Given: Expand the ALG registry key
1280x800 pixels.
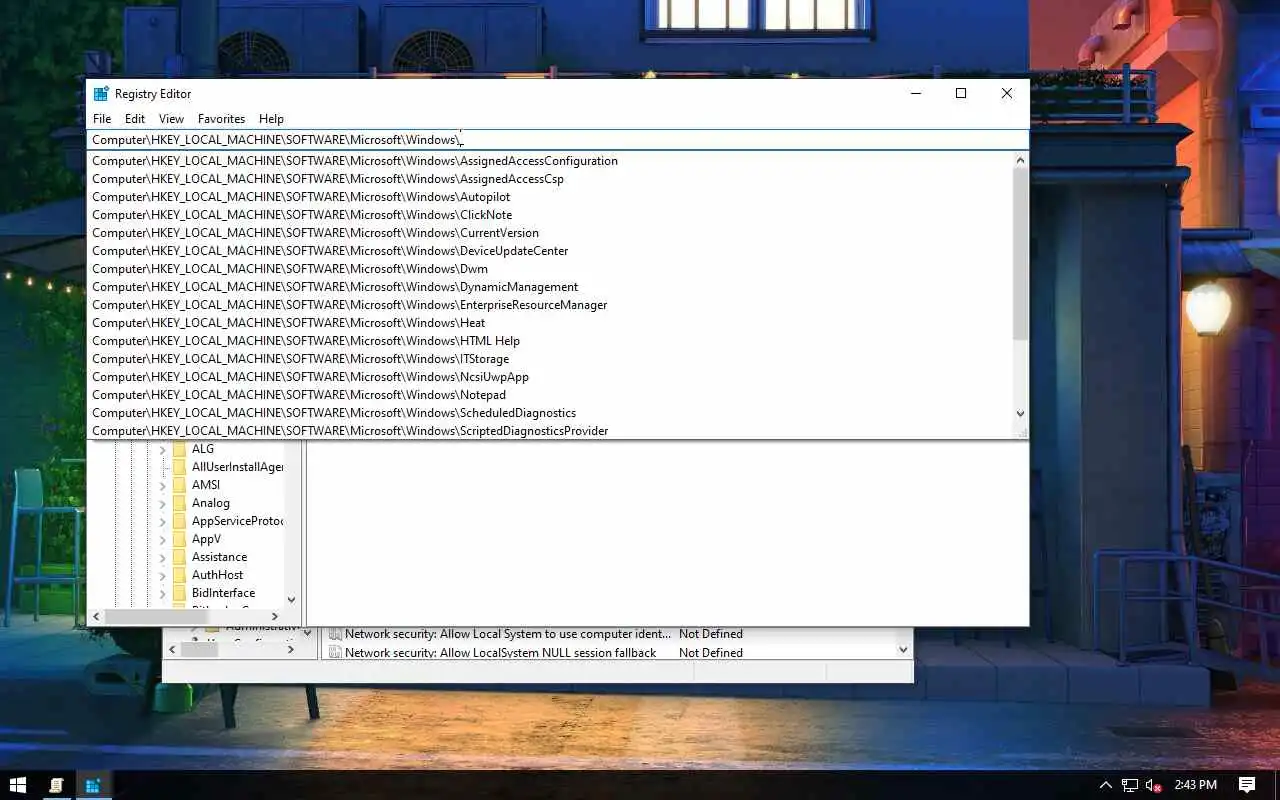Looking at the screenshot, I should point(162,449).
